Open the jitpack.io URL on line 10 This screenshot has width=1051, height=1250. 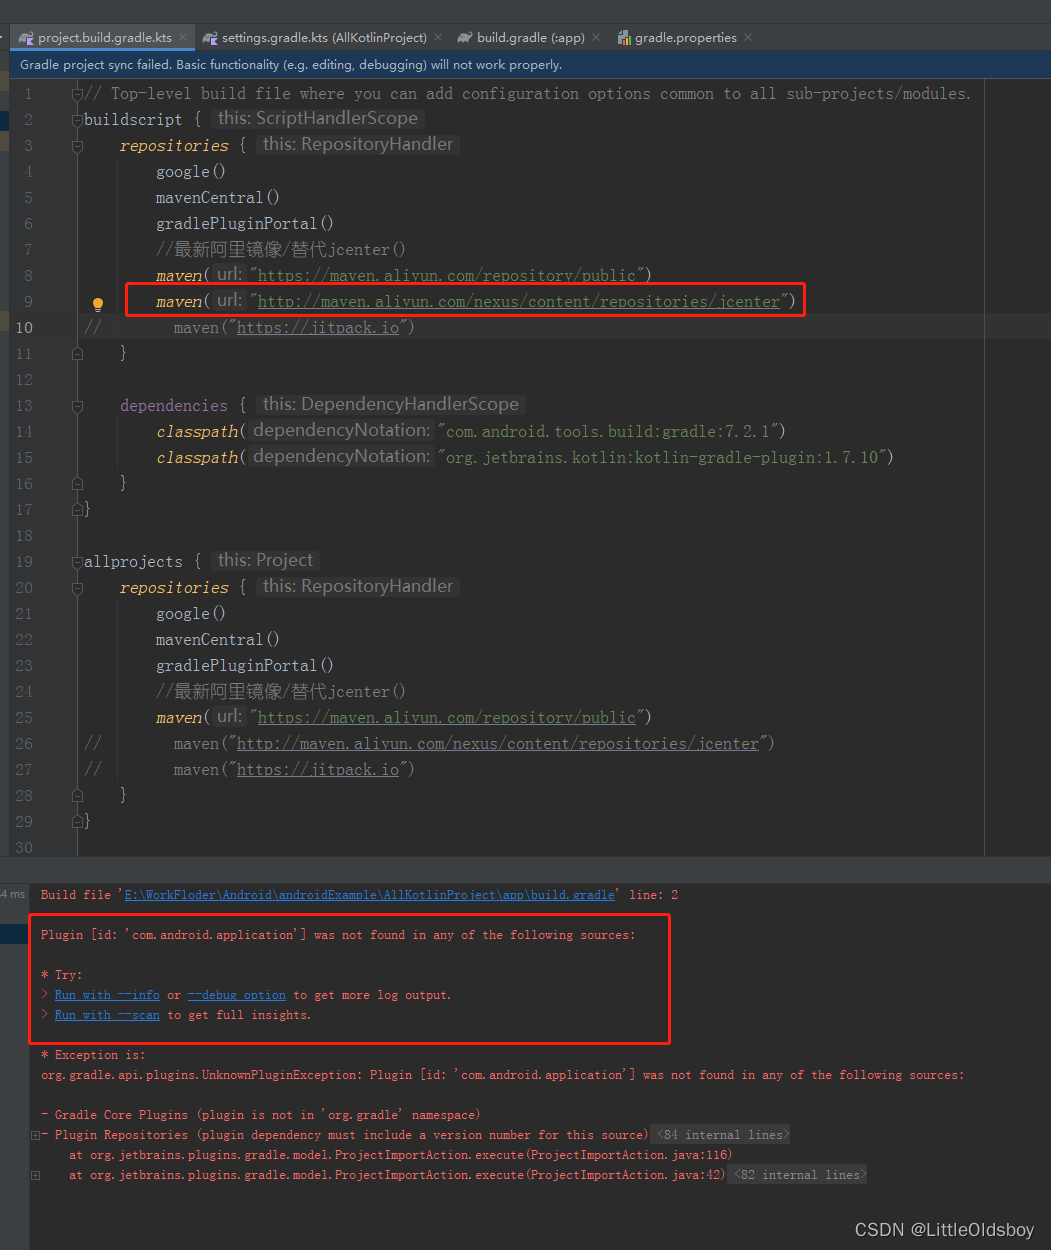click(x=318, y=327)
